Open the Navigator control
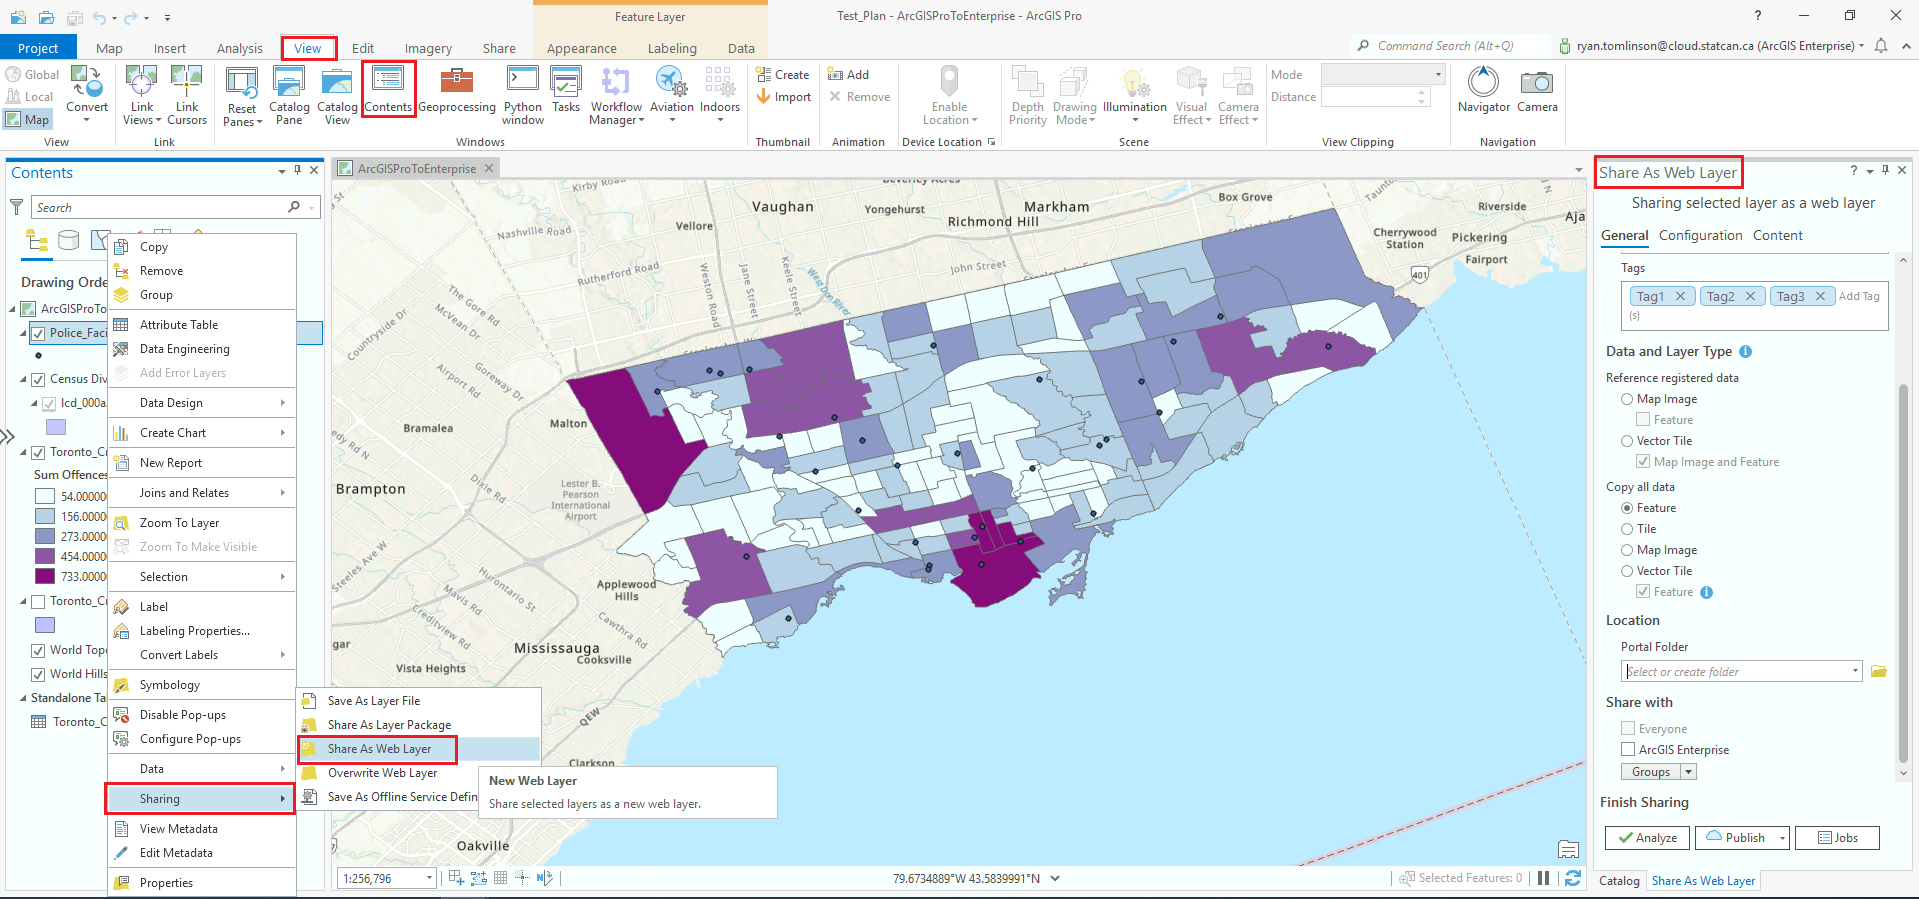The height and width of the screenshot is (899, 1919). [x=1484, y=90]
